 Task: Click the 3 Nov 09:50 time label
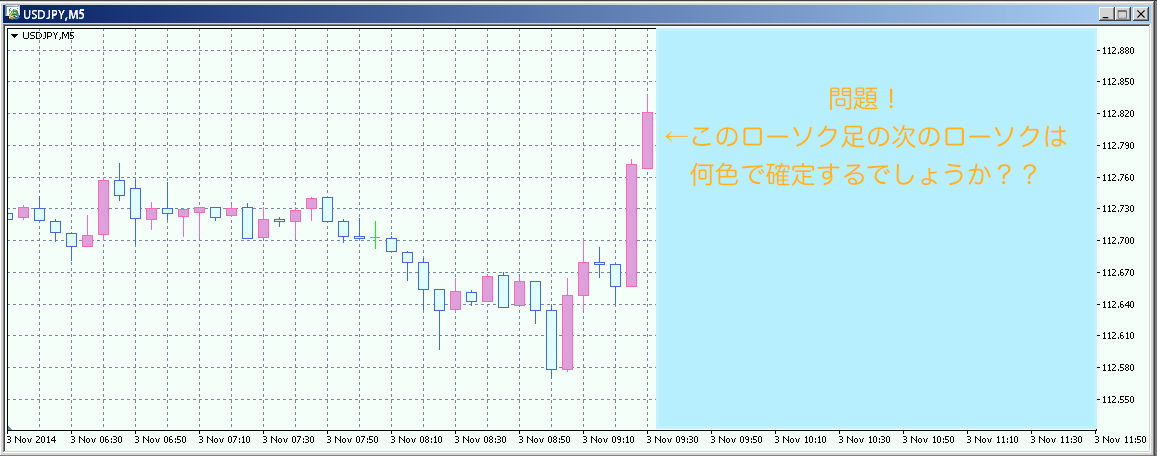point(738,439)
